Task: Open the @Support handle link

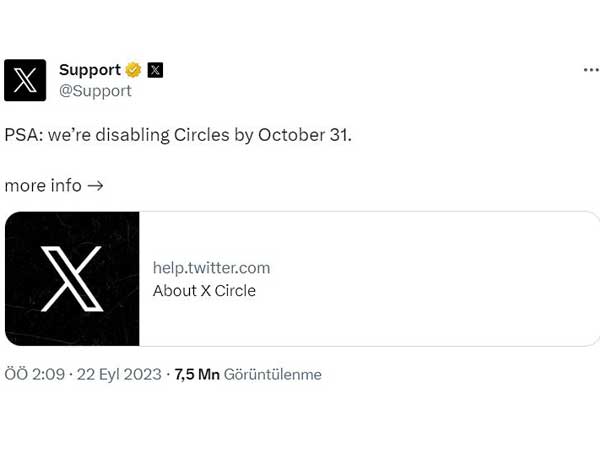Action: point(95,91)
